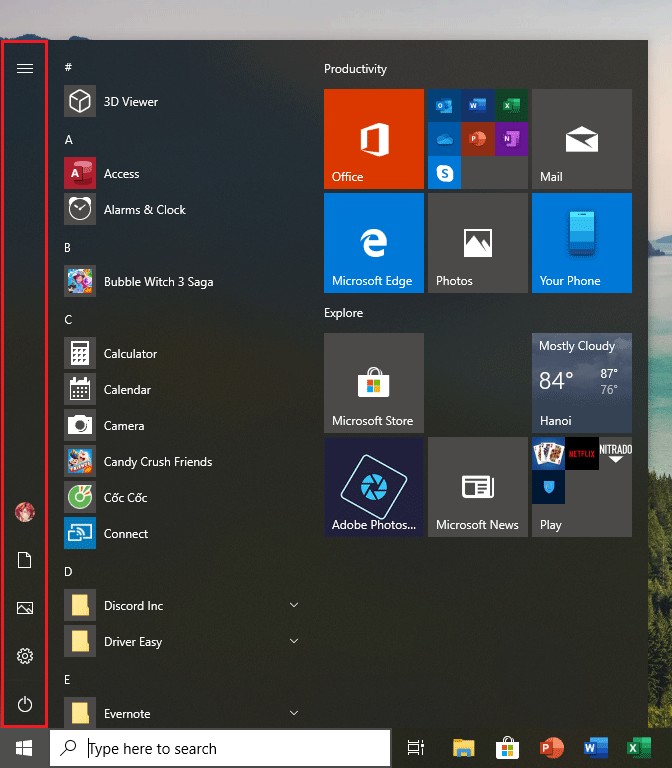
Task: Open the Documents sidebar icon
Action: [24, 560]
